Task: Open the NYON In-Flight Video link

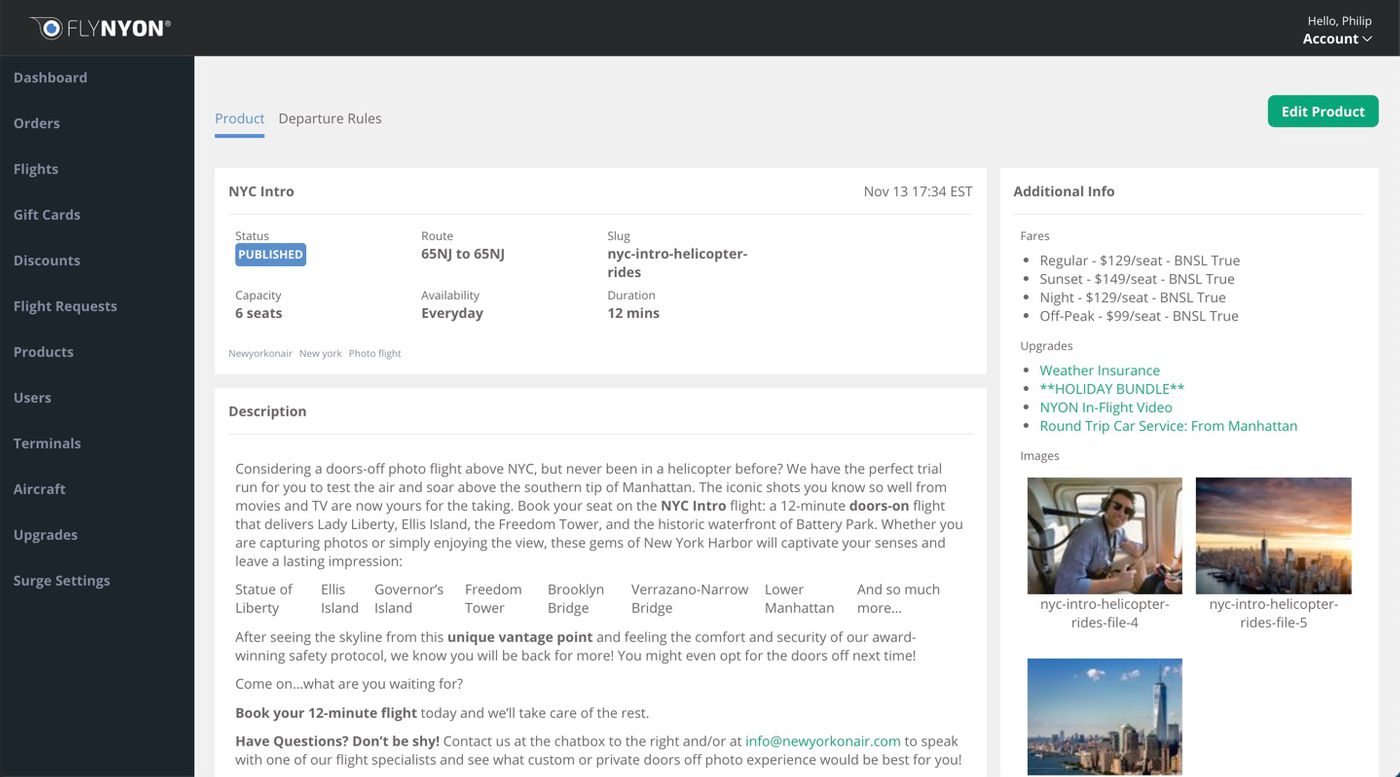Action: (x=1106, y=407)
